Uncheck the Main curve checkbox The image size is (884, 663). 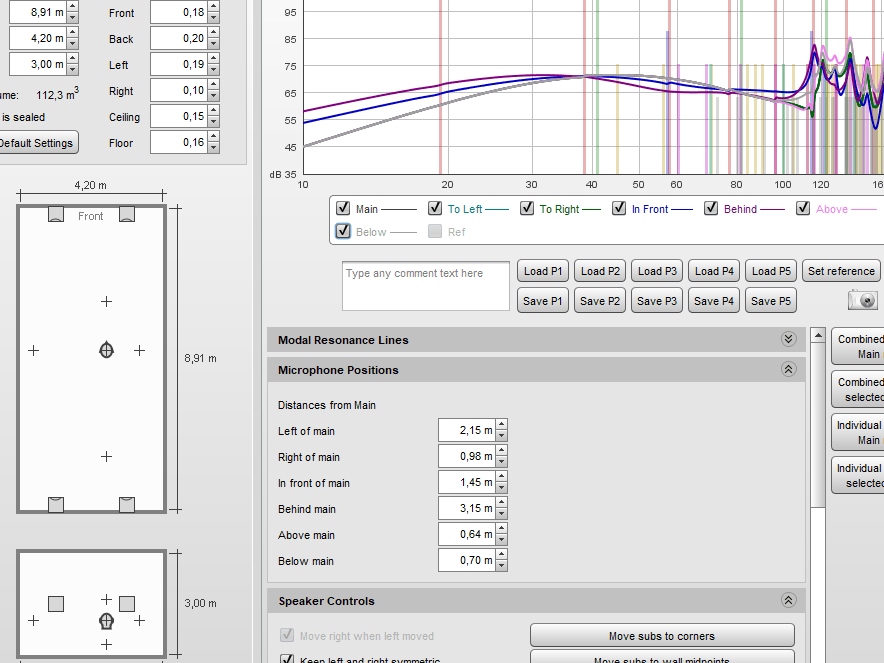point(343,208)
